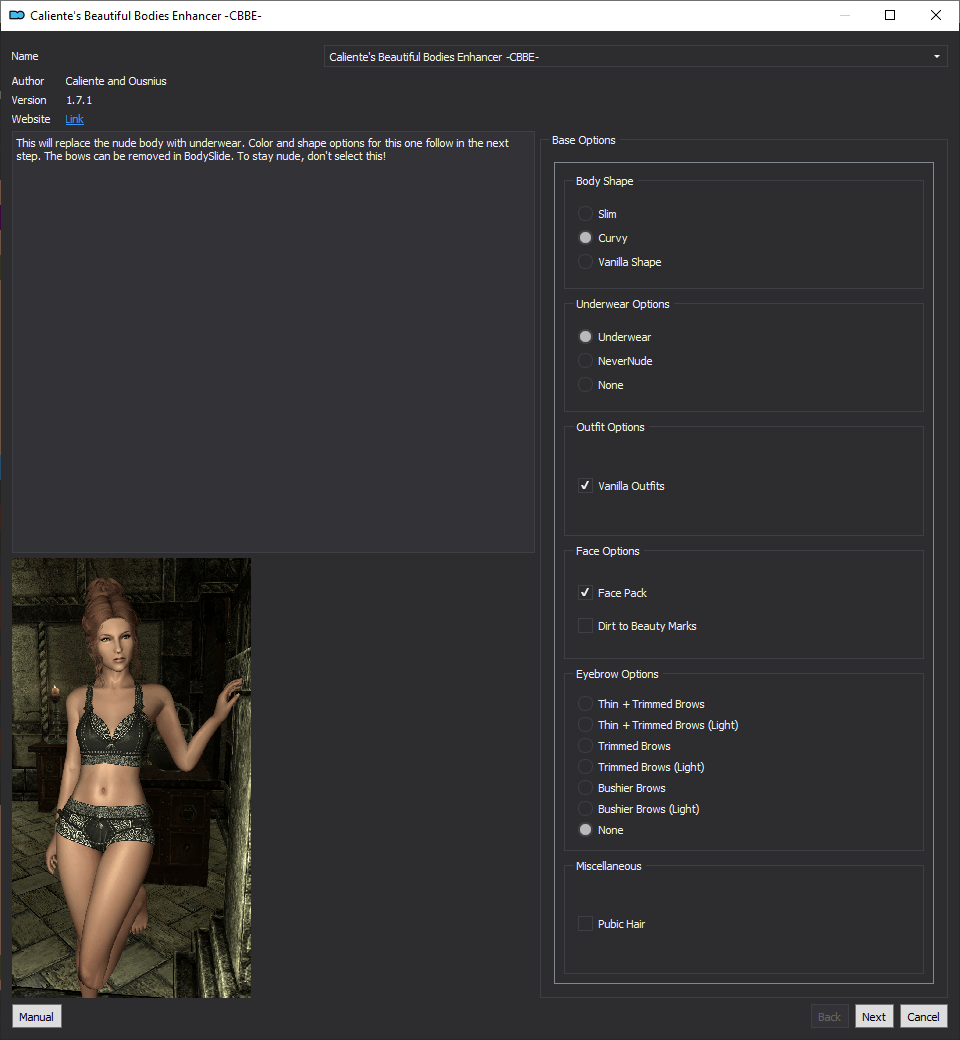Pick the Trimmed Brows (Light) option

click(641, 767)
